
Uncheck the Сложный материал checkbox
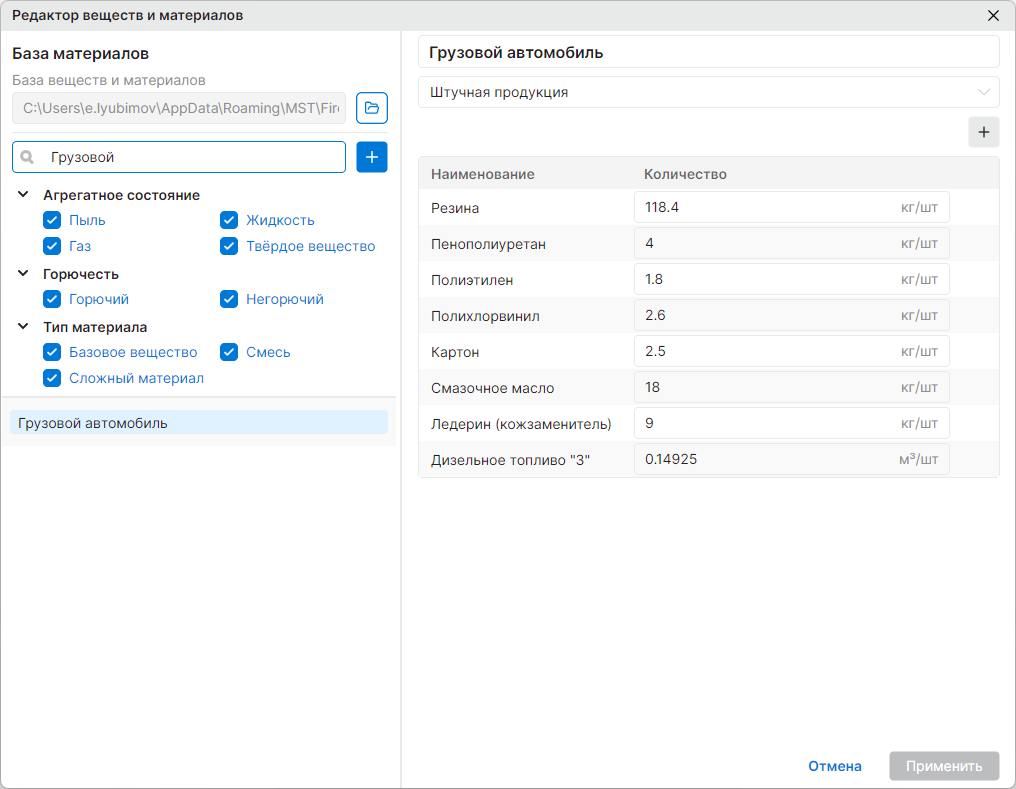(x=52, y=378)
